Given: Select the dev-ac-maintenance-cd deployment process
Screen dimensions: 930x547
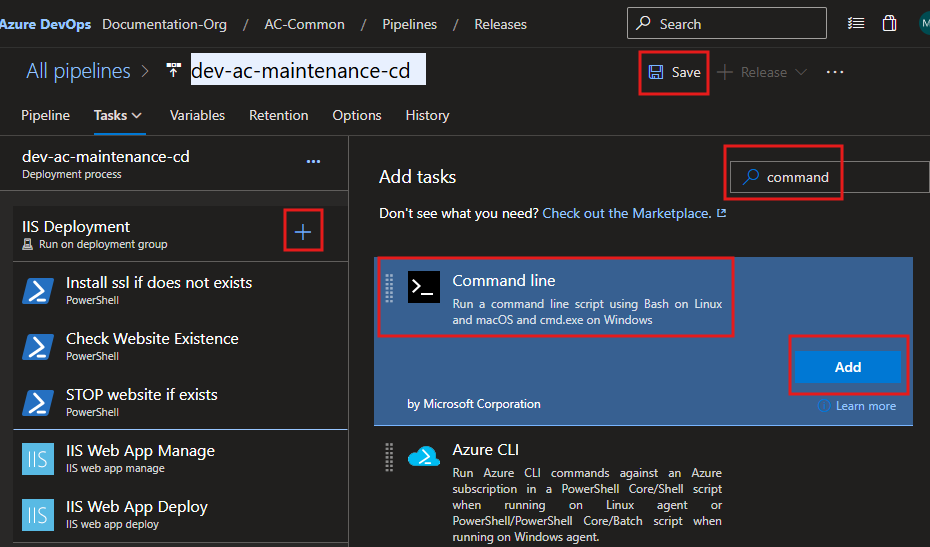Looking at the screenshot, I should 174,164.
